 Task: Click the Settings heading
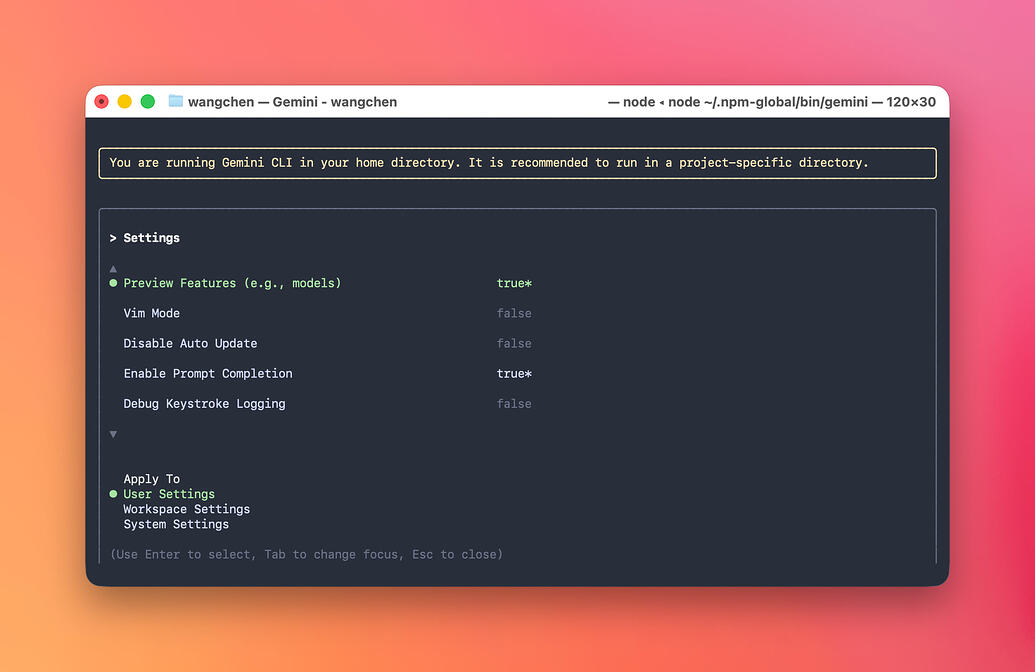[151, 238]
